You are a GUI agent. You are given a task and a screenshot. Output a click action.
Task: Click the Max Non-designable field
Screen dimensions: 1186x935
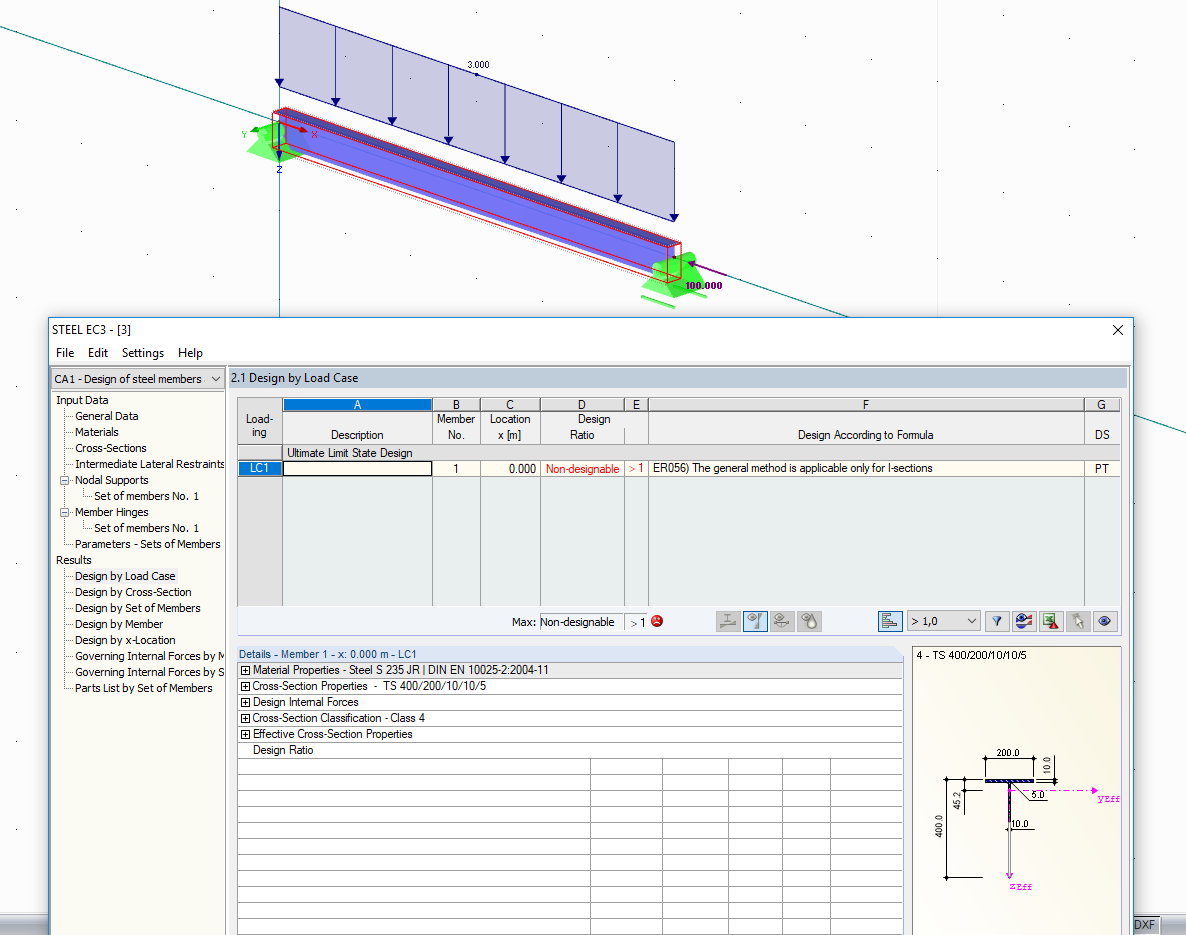tap(581, 622)
